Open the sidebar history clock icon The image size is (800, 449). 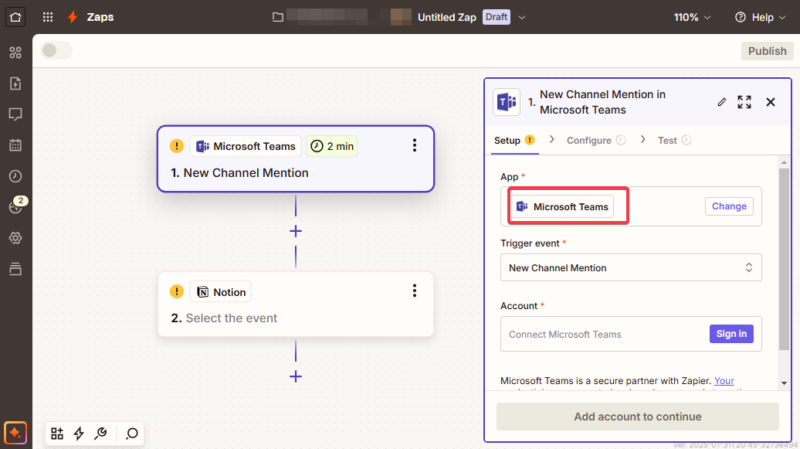(15, 176)
